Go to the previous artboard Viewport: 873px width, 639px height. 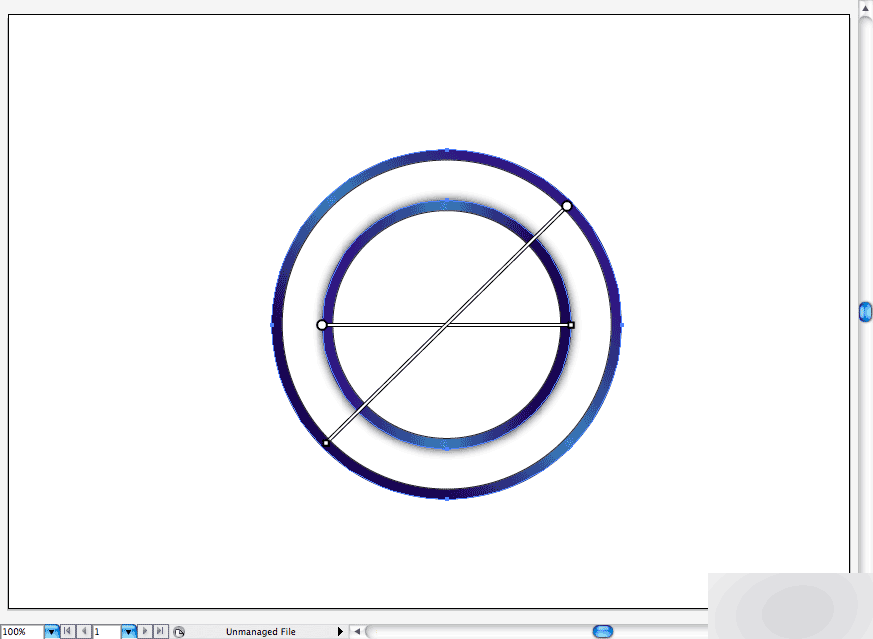click(x=84, y=631)
